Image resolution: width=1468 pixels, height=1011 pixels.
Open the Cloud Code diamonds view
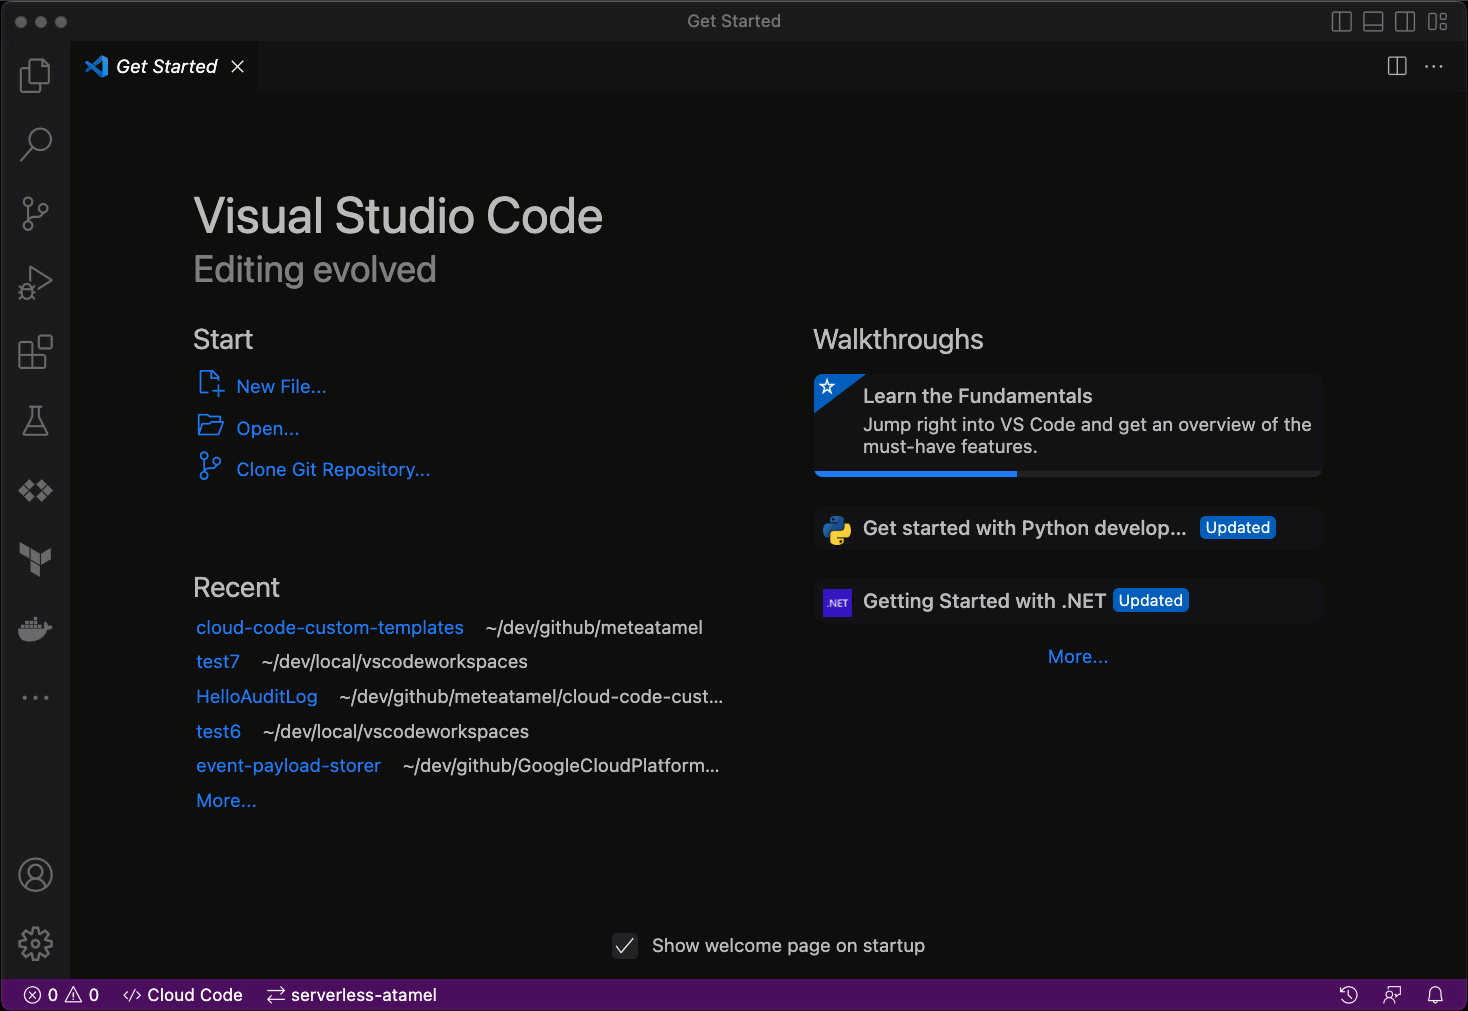coord(35,490)
